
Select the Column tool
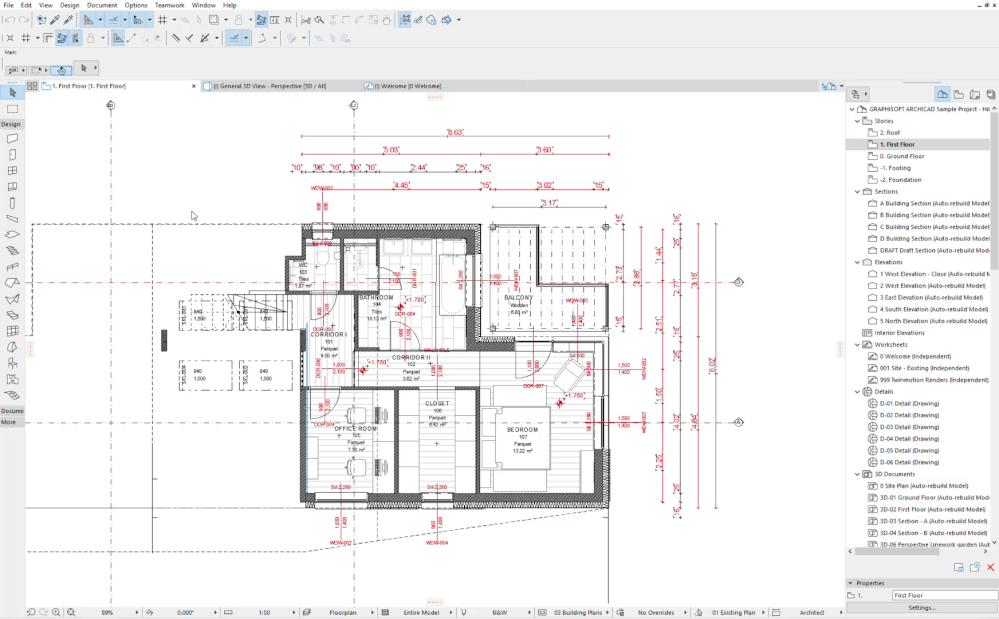(x=12, y=203)
